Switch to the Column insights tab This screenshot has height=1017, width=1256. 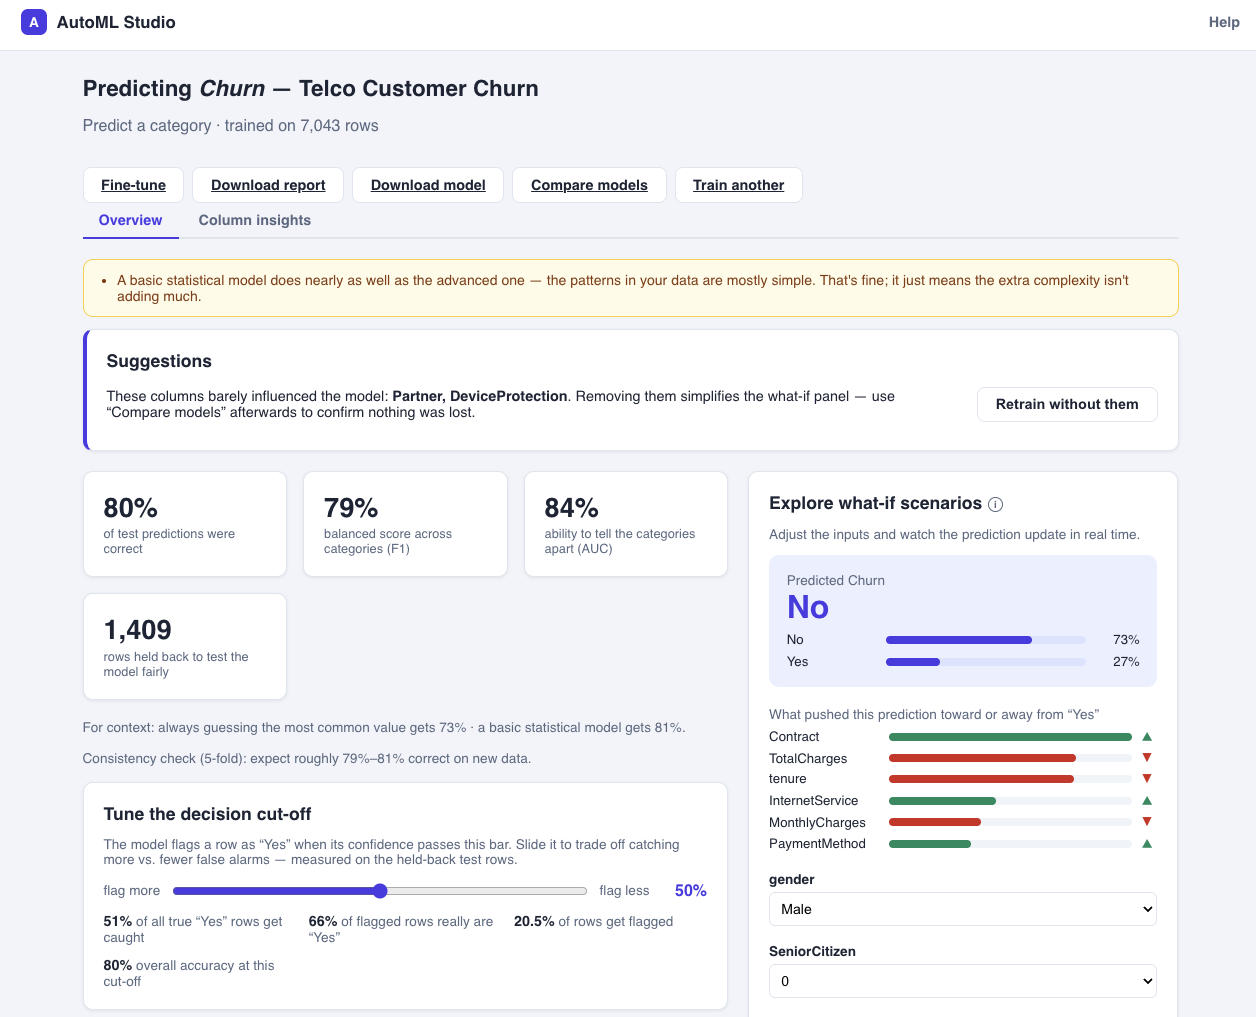point(255,220)
